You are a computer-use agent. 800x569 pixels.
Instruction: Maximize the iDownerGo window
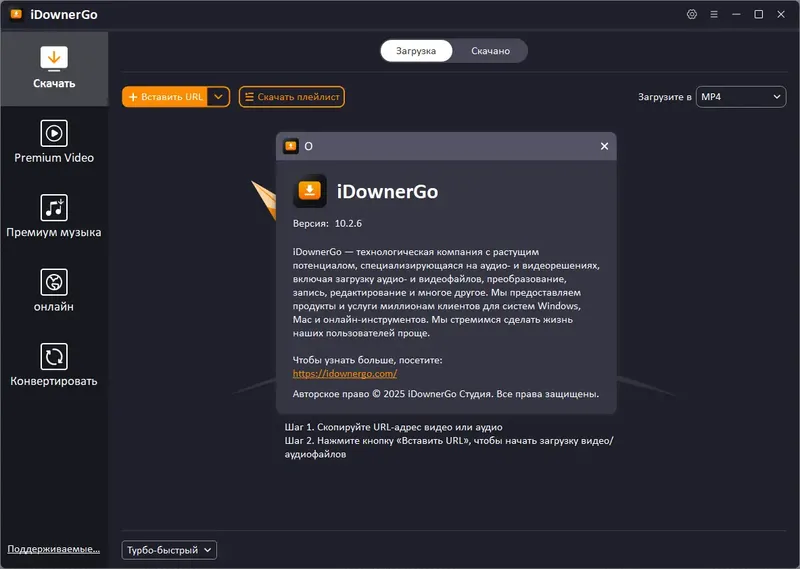759,14
